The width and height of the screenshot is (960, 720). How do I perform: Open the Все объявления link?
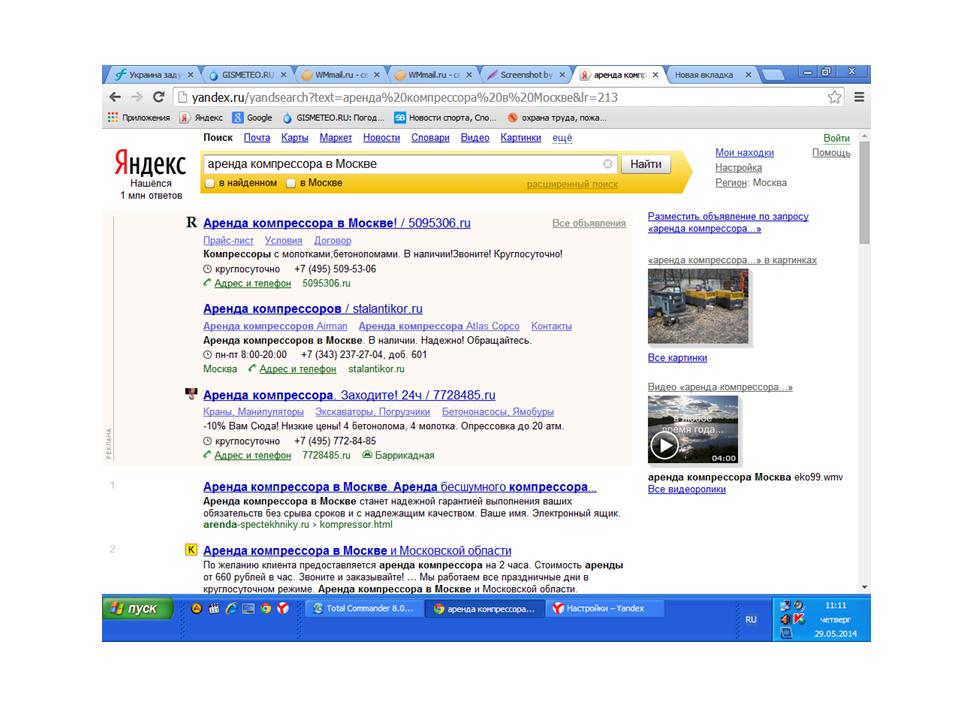(589, 223)
